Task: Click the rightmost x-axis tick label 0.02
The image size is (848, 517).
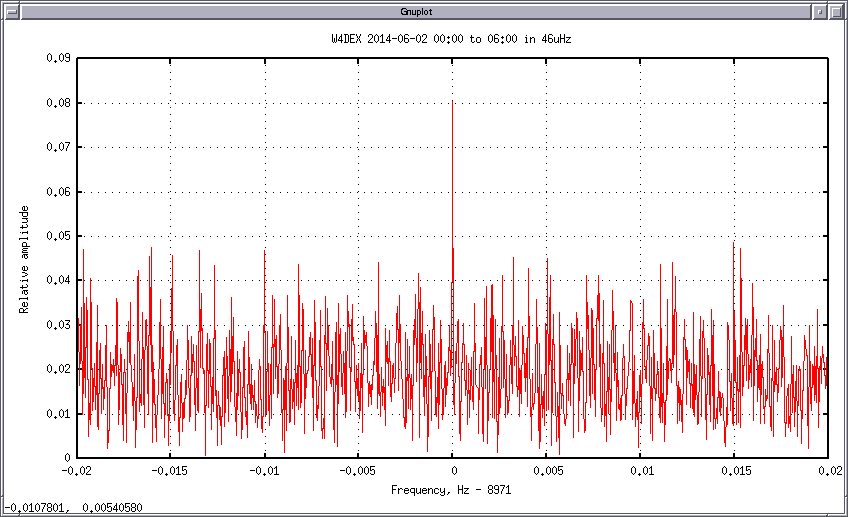Action: tap(828, 470)
